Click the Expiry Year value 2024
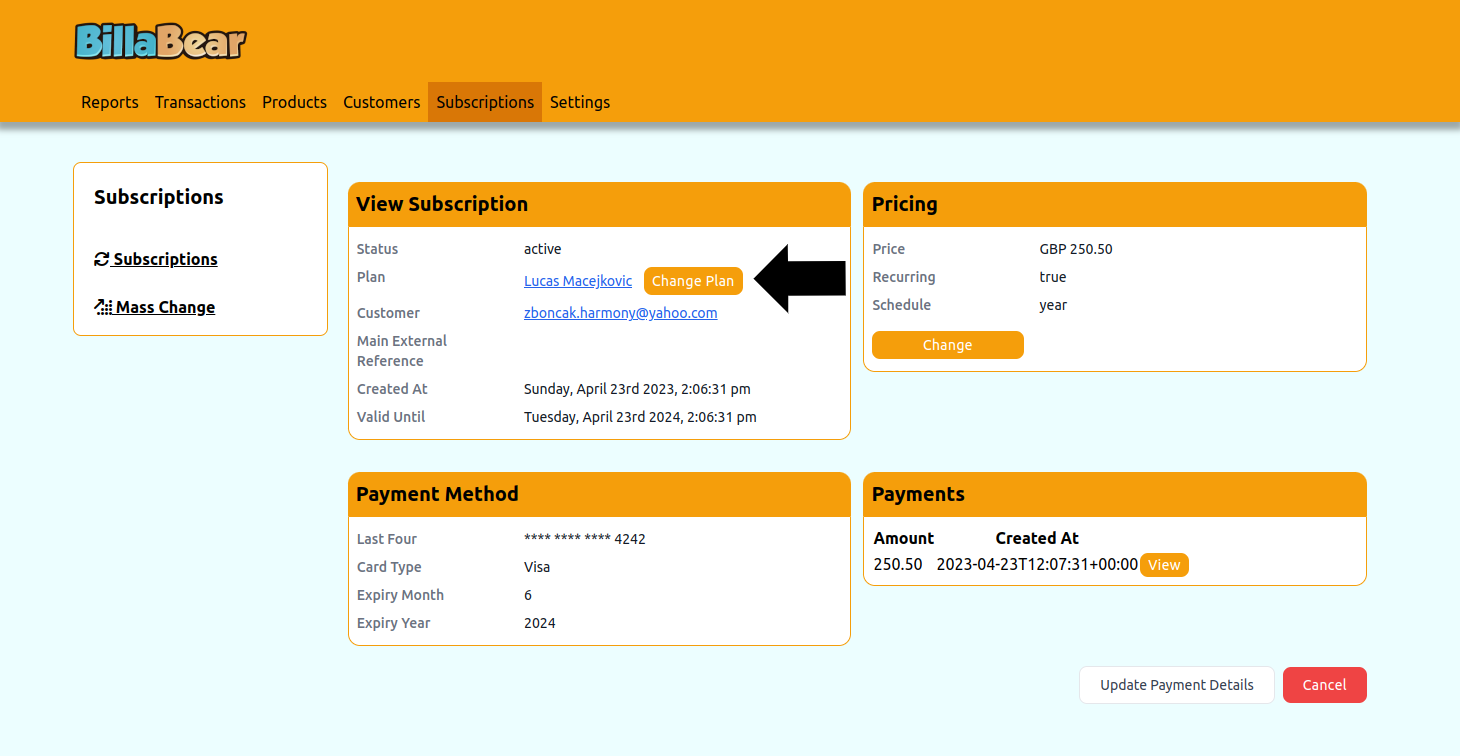 pos(540,623)
